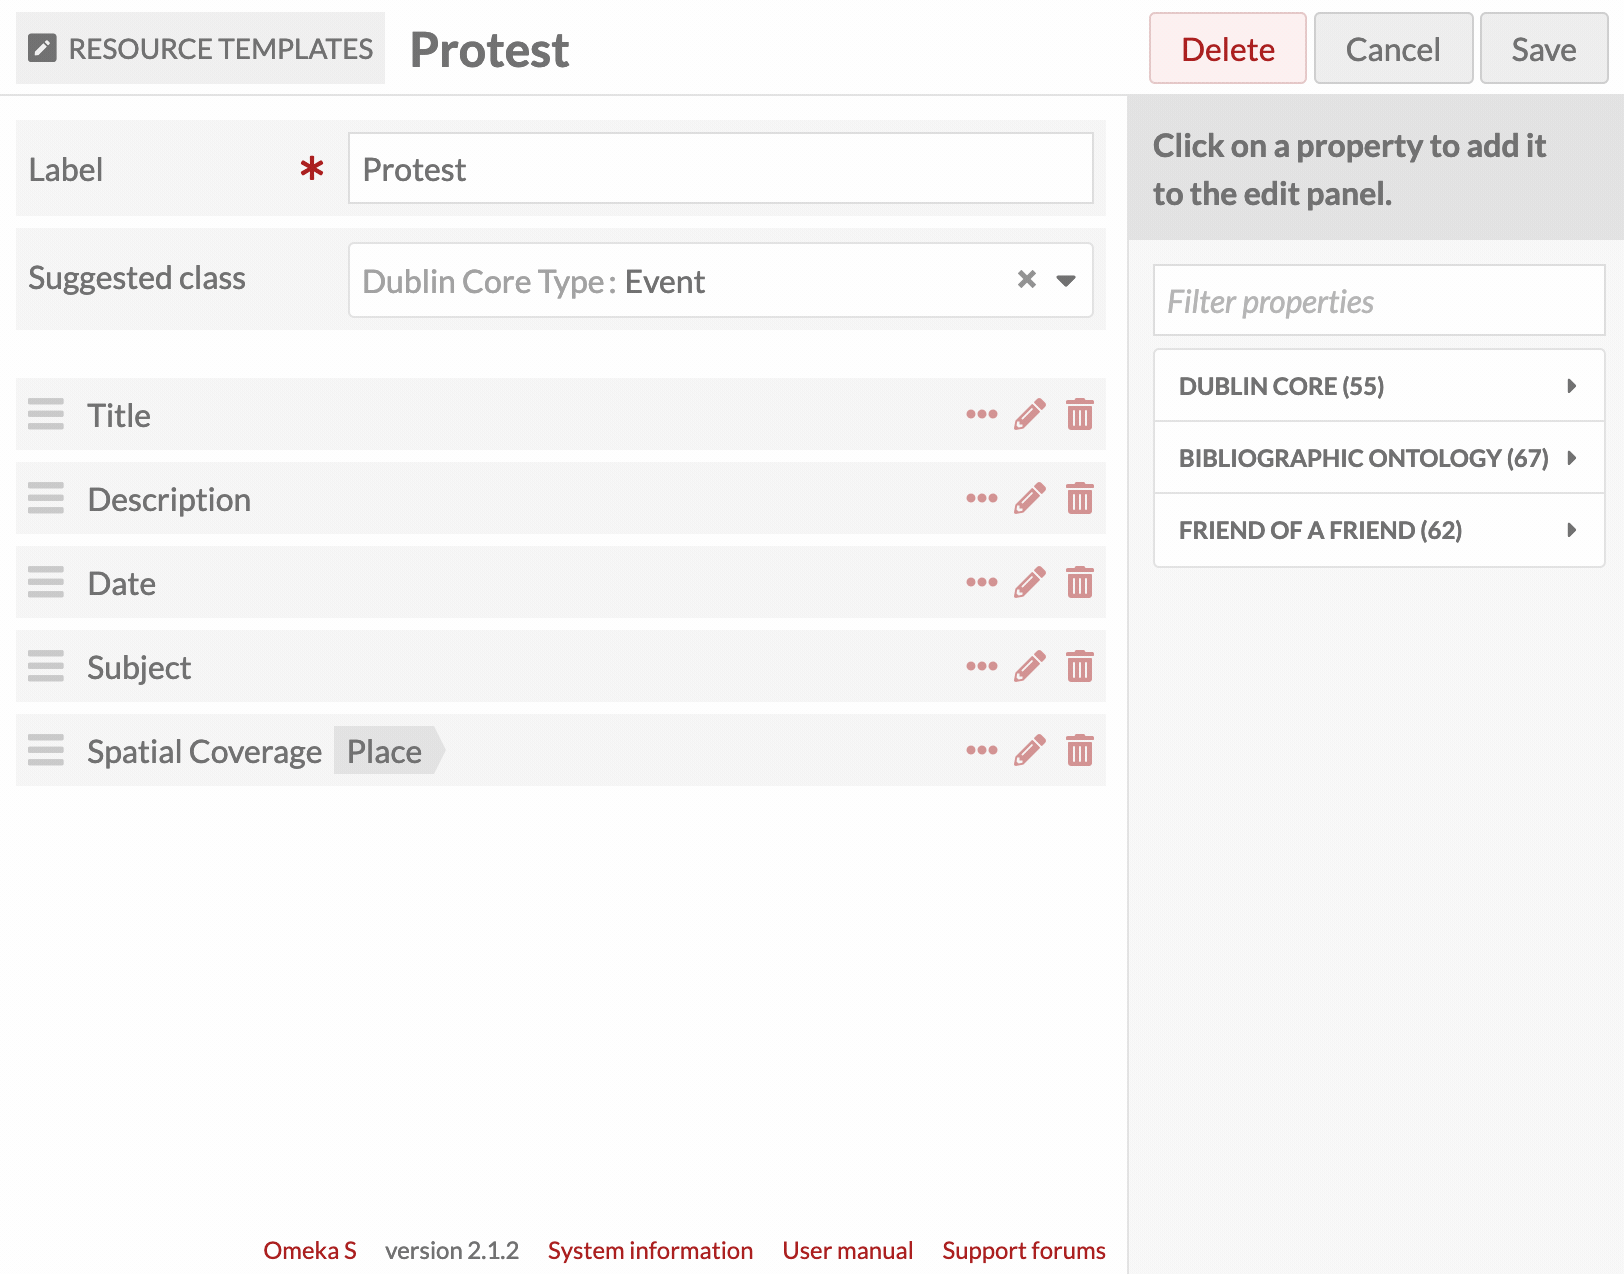The width and height of the screenshot is (1624, 1274).
Task: Click the Description row drag handle
Action: (46, 498)
